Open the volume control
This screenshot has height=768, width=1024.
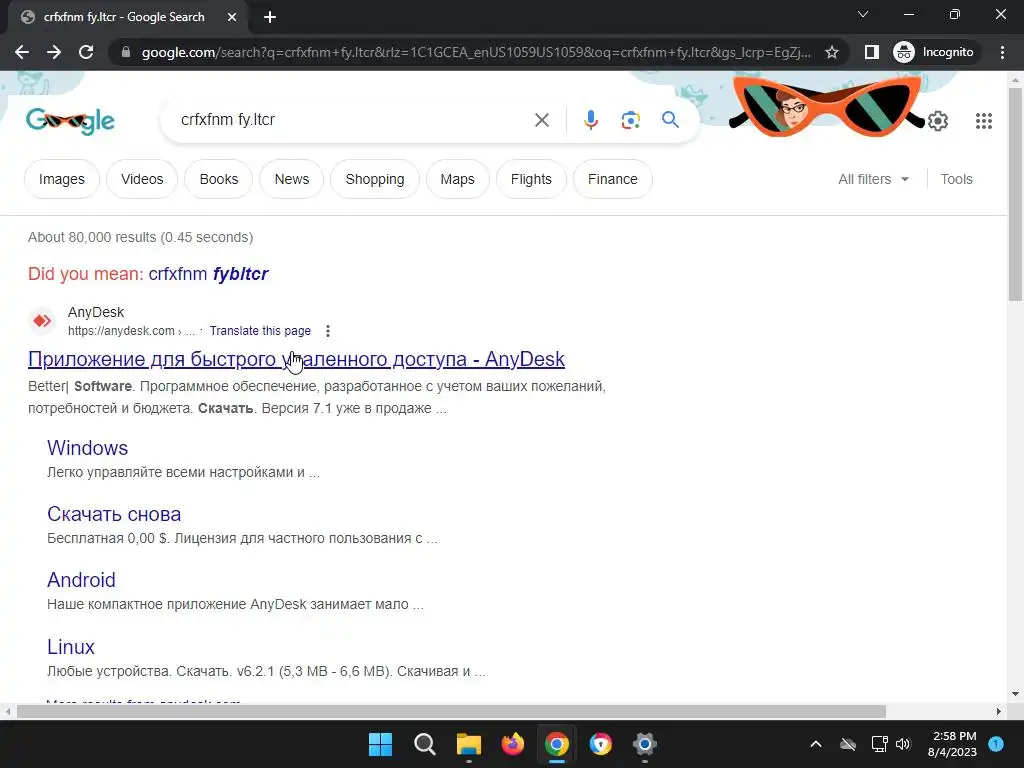pyautogui.click(x=903, y=744)
